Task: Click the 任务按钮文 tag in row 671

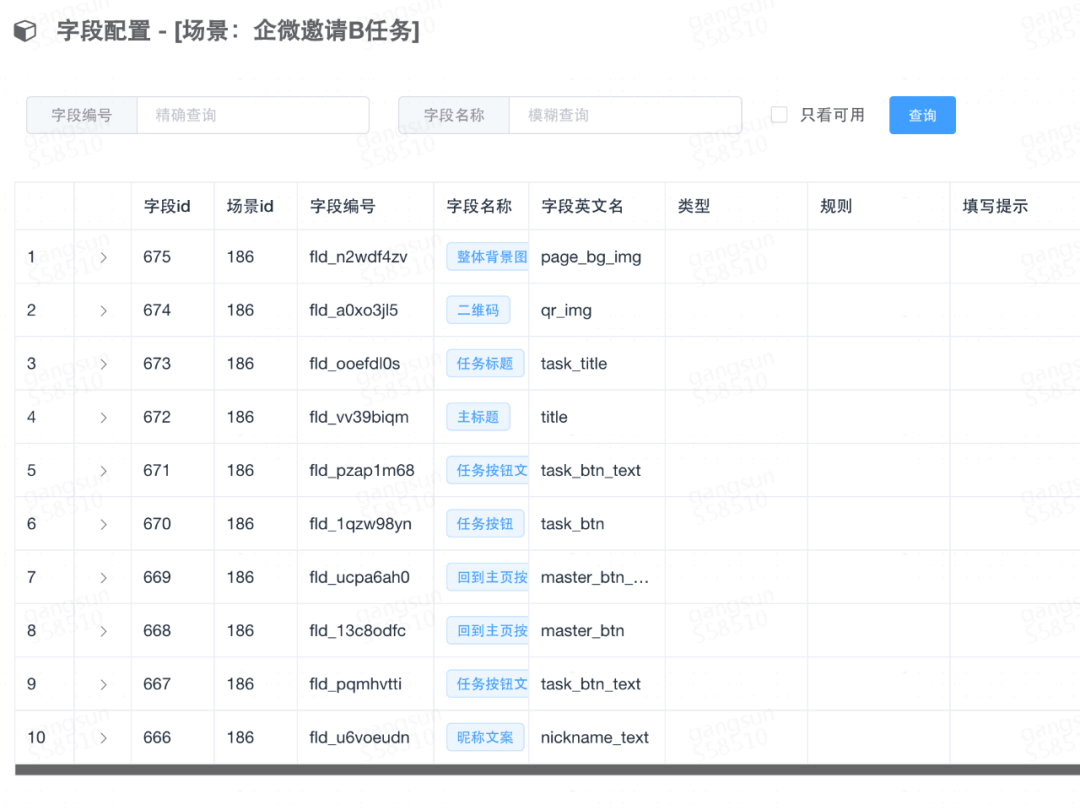Action: 488,470
